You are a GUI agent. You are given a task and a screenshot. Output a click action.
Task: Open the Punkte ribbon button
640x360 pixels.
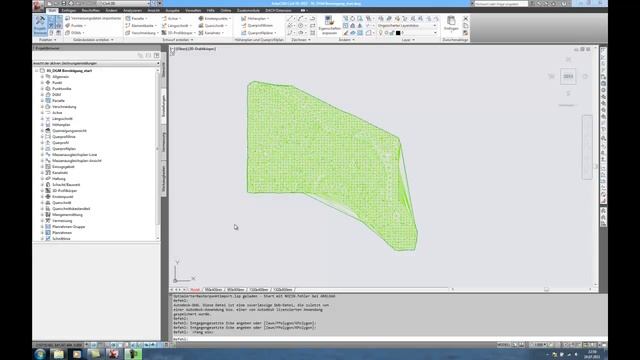pyautogui.click(x=76, y=25)
